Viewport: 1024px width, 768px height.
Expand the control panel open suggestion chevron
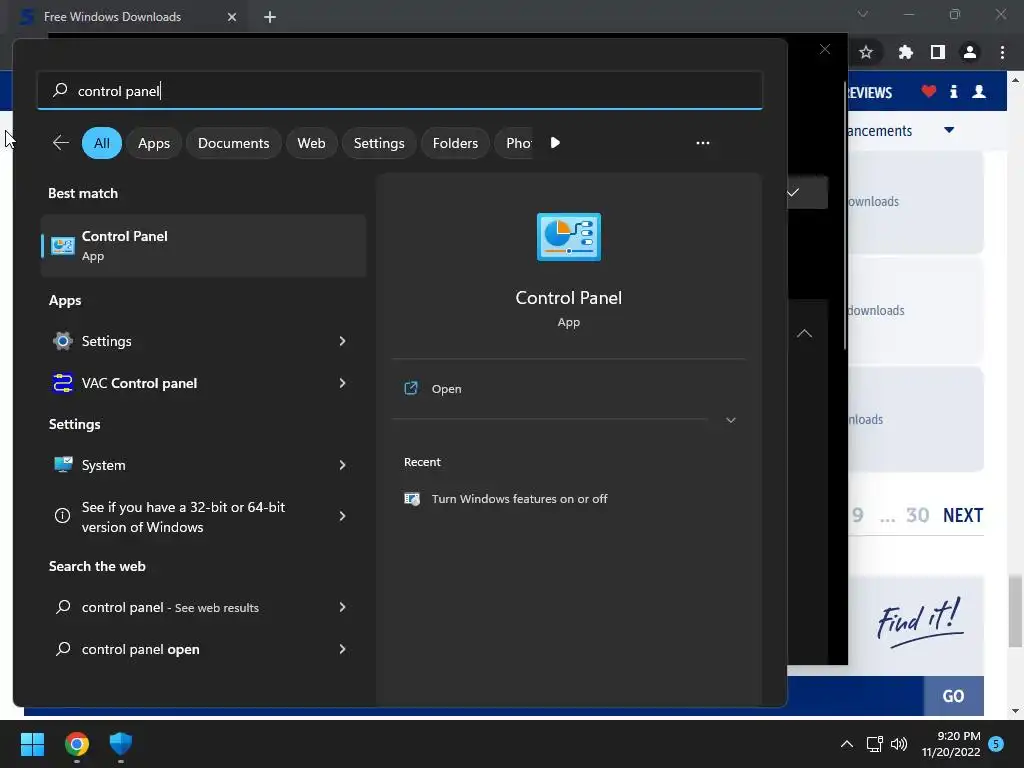(x=342, y=649)
